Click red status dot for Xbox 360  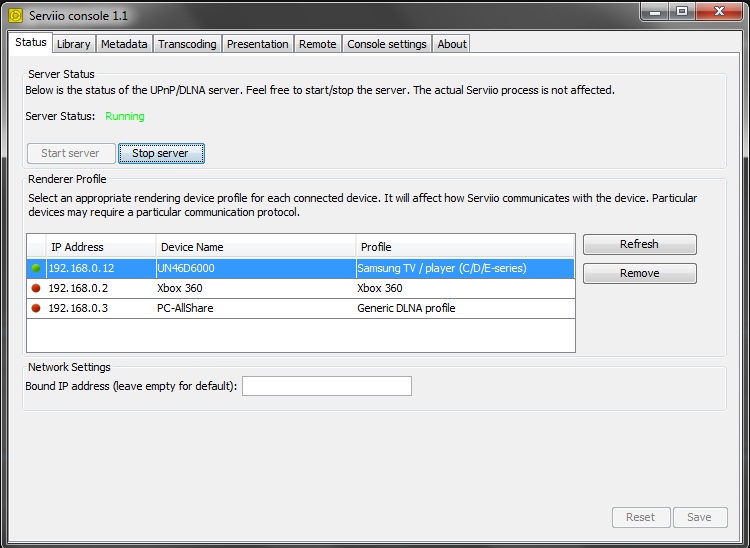click(x=36, y=288)
